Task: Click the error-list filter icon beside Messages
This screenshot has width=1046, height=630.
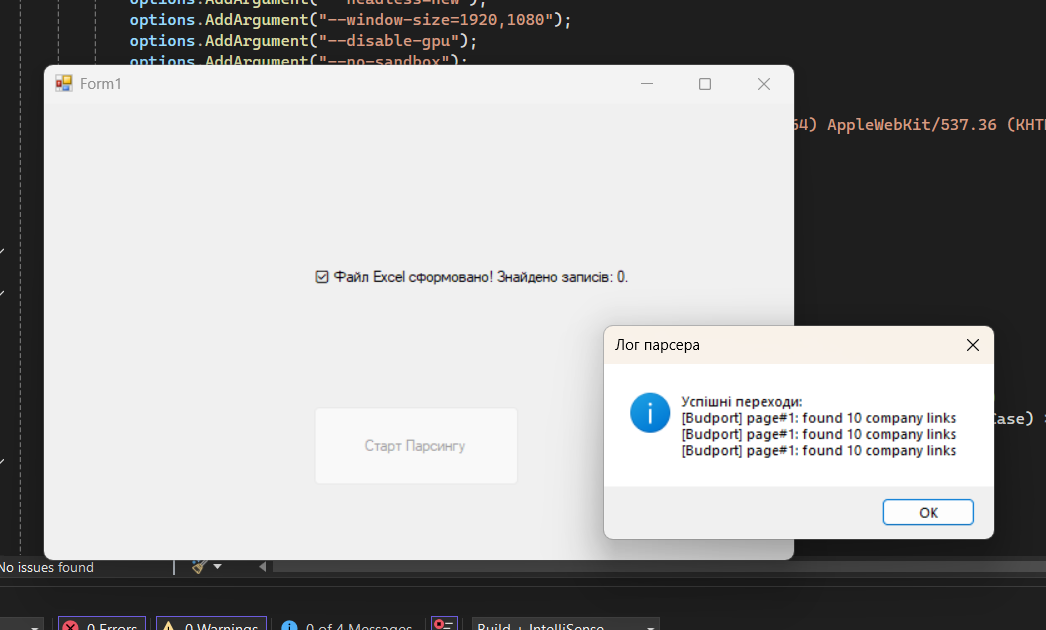Action: point(444,625)
